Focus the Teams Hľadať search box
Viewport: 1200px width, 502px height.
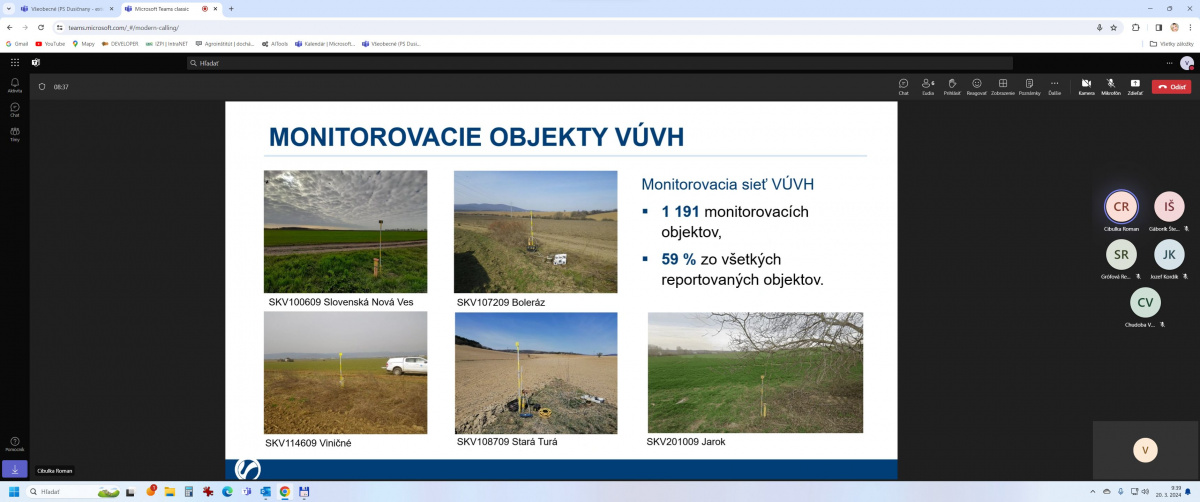pyautogui.click(x=600, y=63)
